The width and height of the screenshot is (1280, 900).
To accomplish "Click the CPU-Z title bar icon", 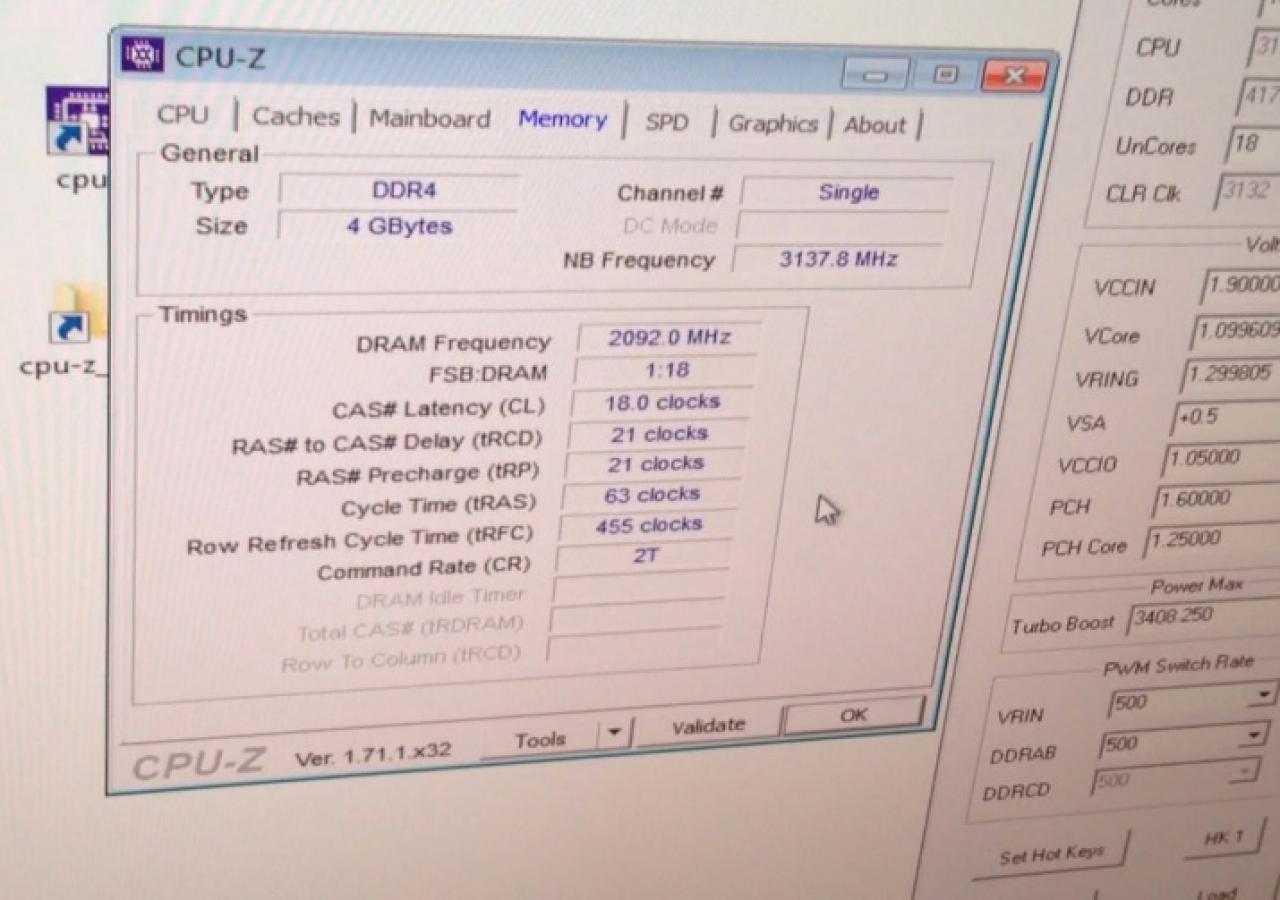I will [x=142, y=54].
